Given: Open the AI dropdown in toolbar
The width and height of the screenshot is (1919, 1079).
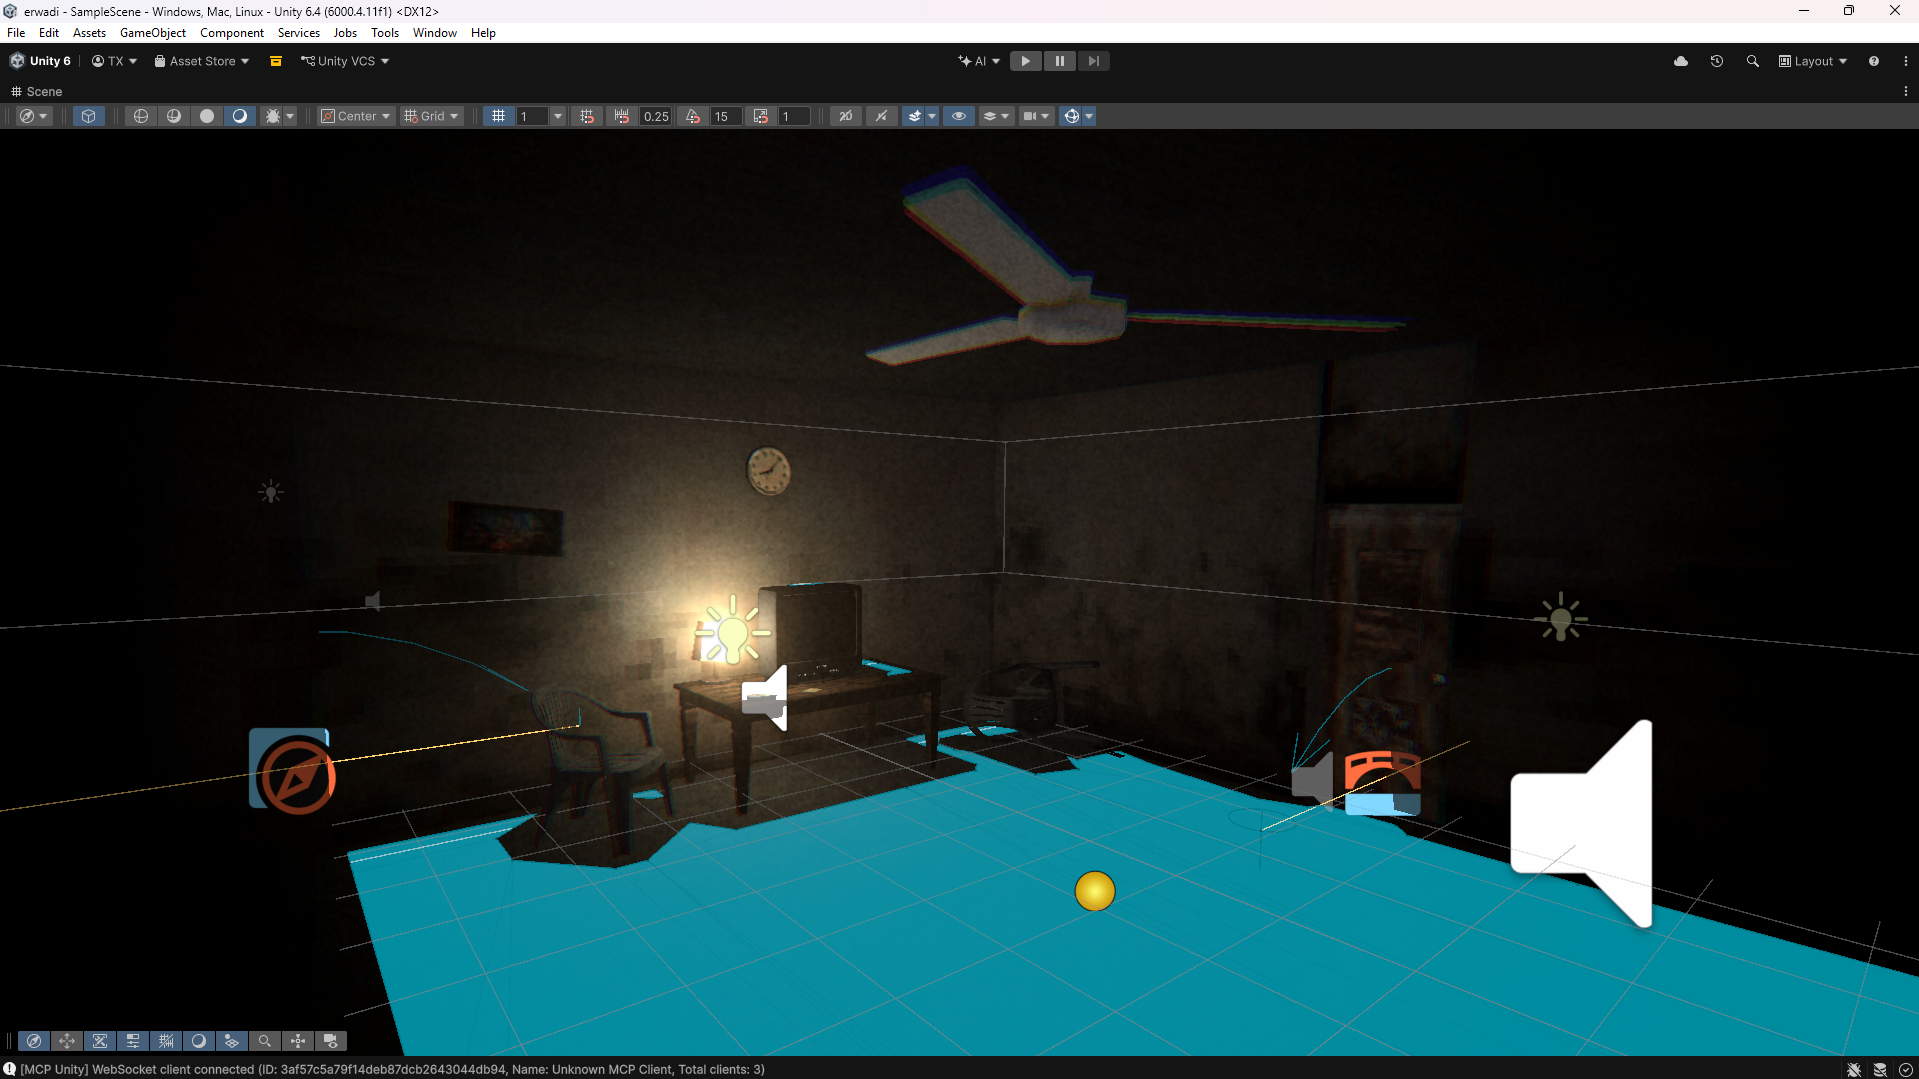Looking at the screenshot, I should [979, 61].
